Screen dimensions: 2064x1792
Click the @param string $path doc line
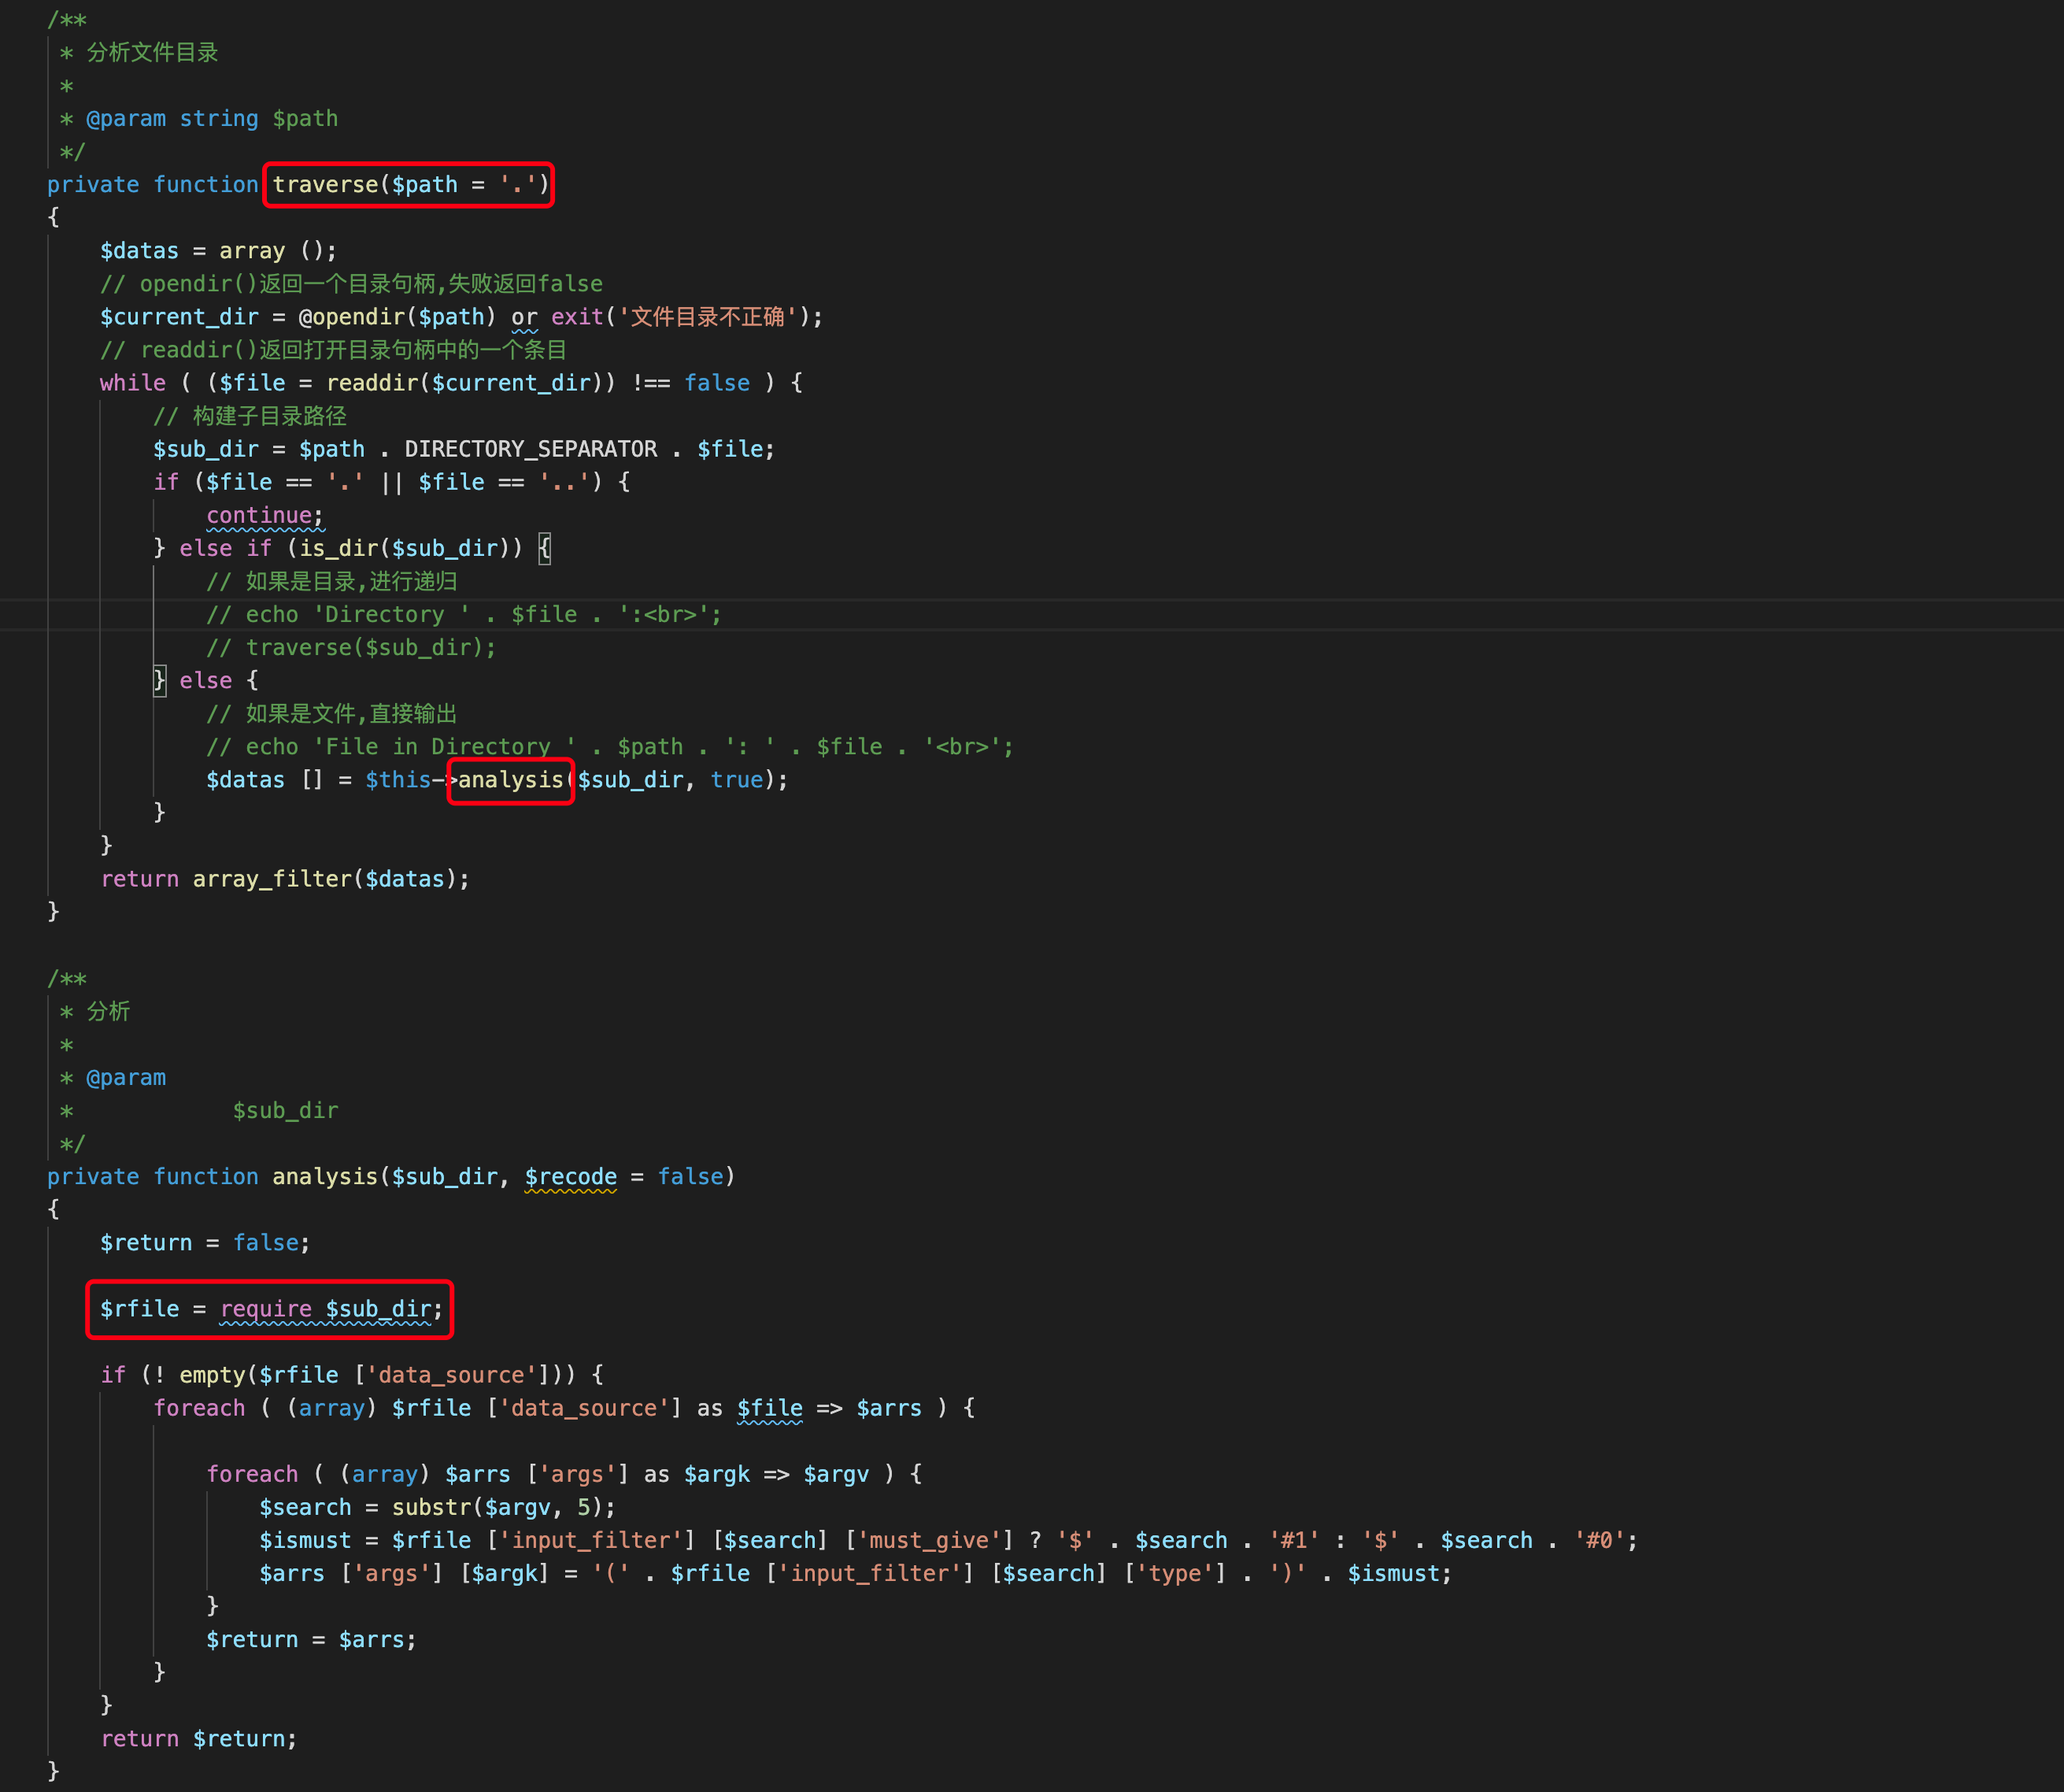(x=212, y=119)
